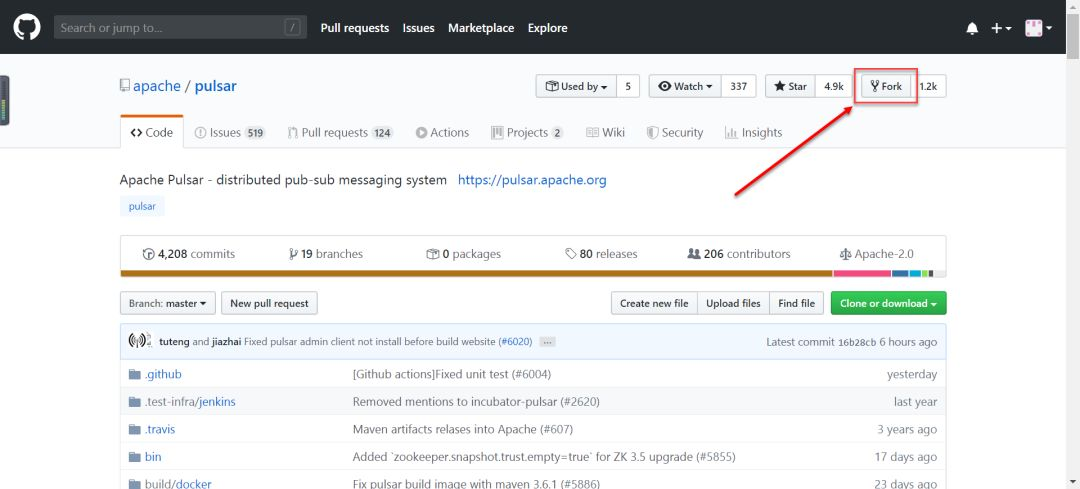Open the plus create-new menu
This screenshot has height=489, width=1080.
point(1001,28)
